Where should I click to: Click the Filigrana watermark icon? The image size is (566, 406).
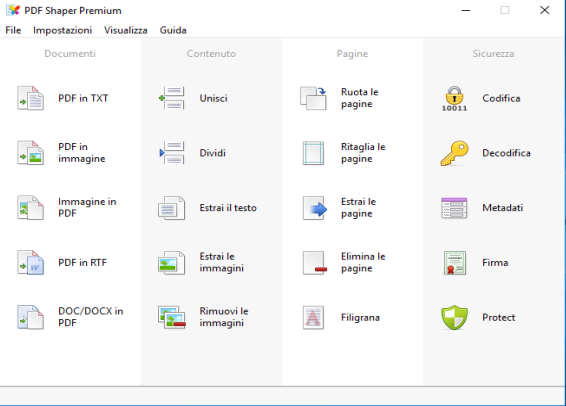coord(313,318)
